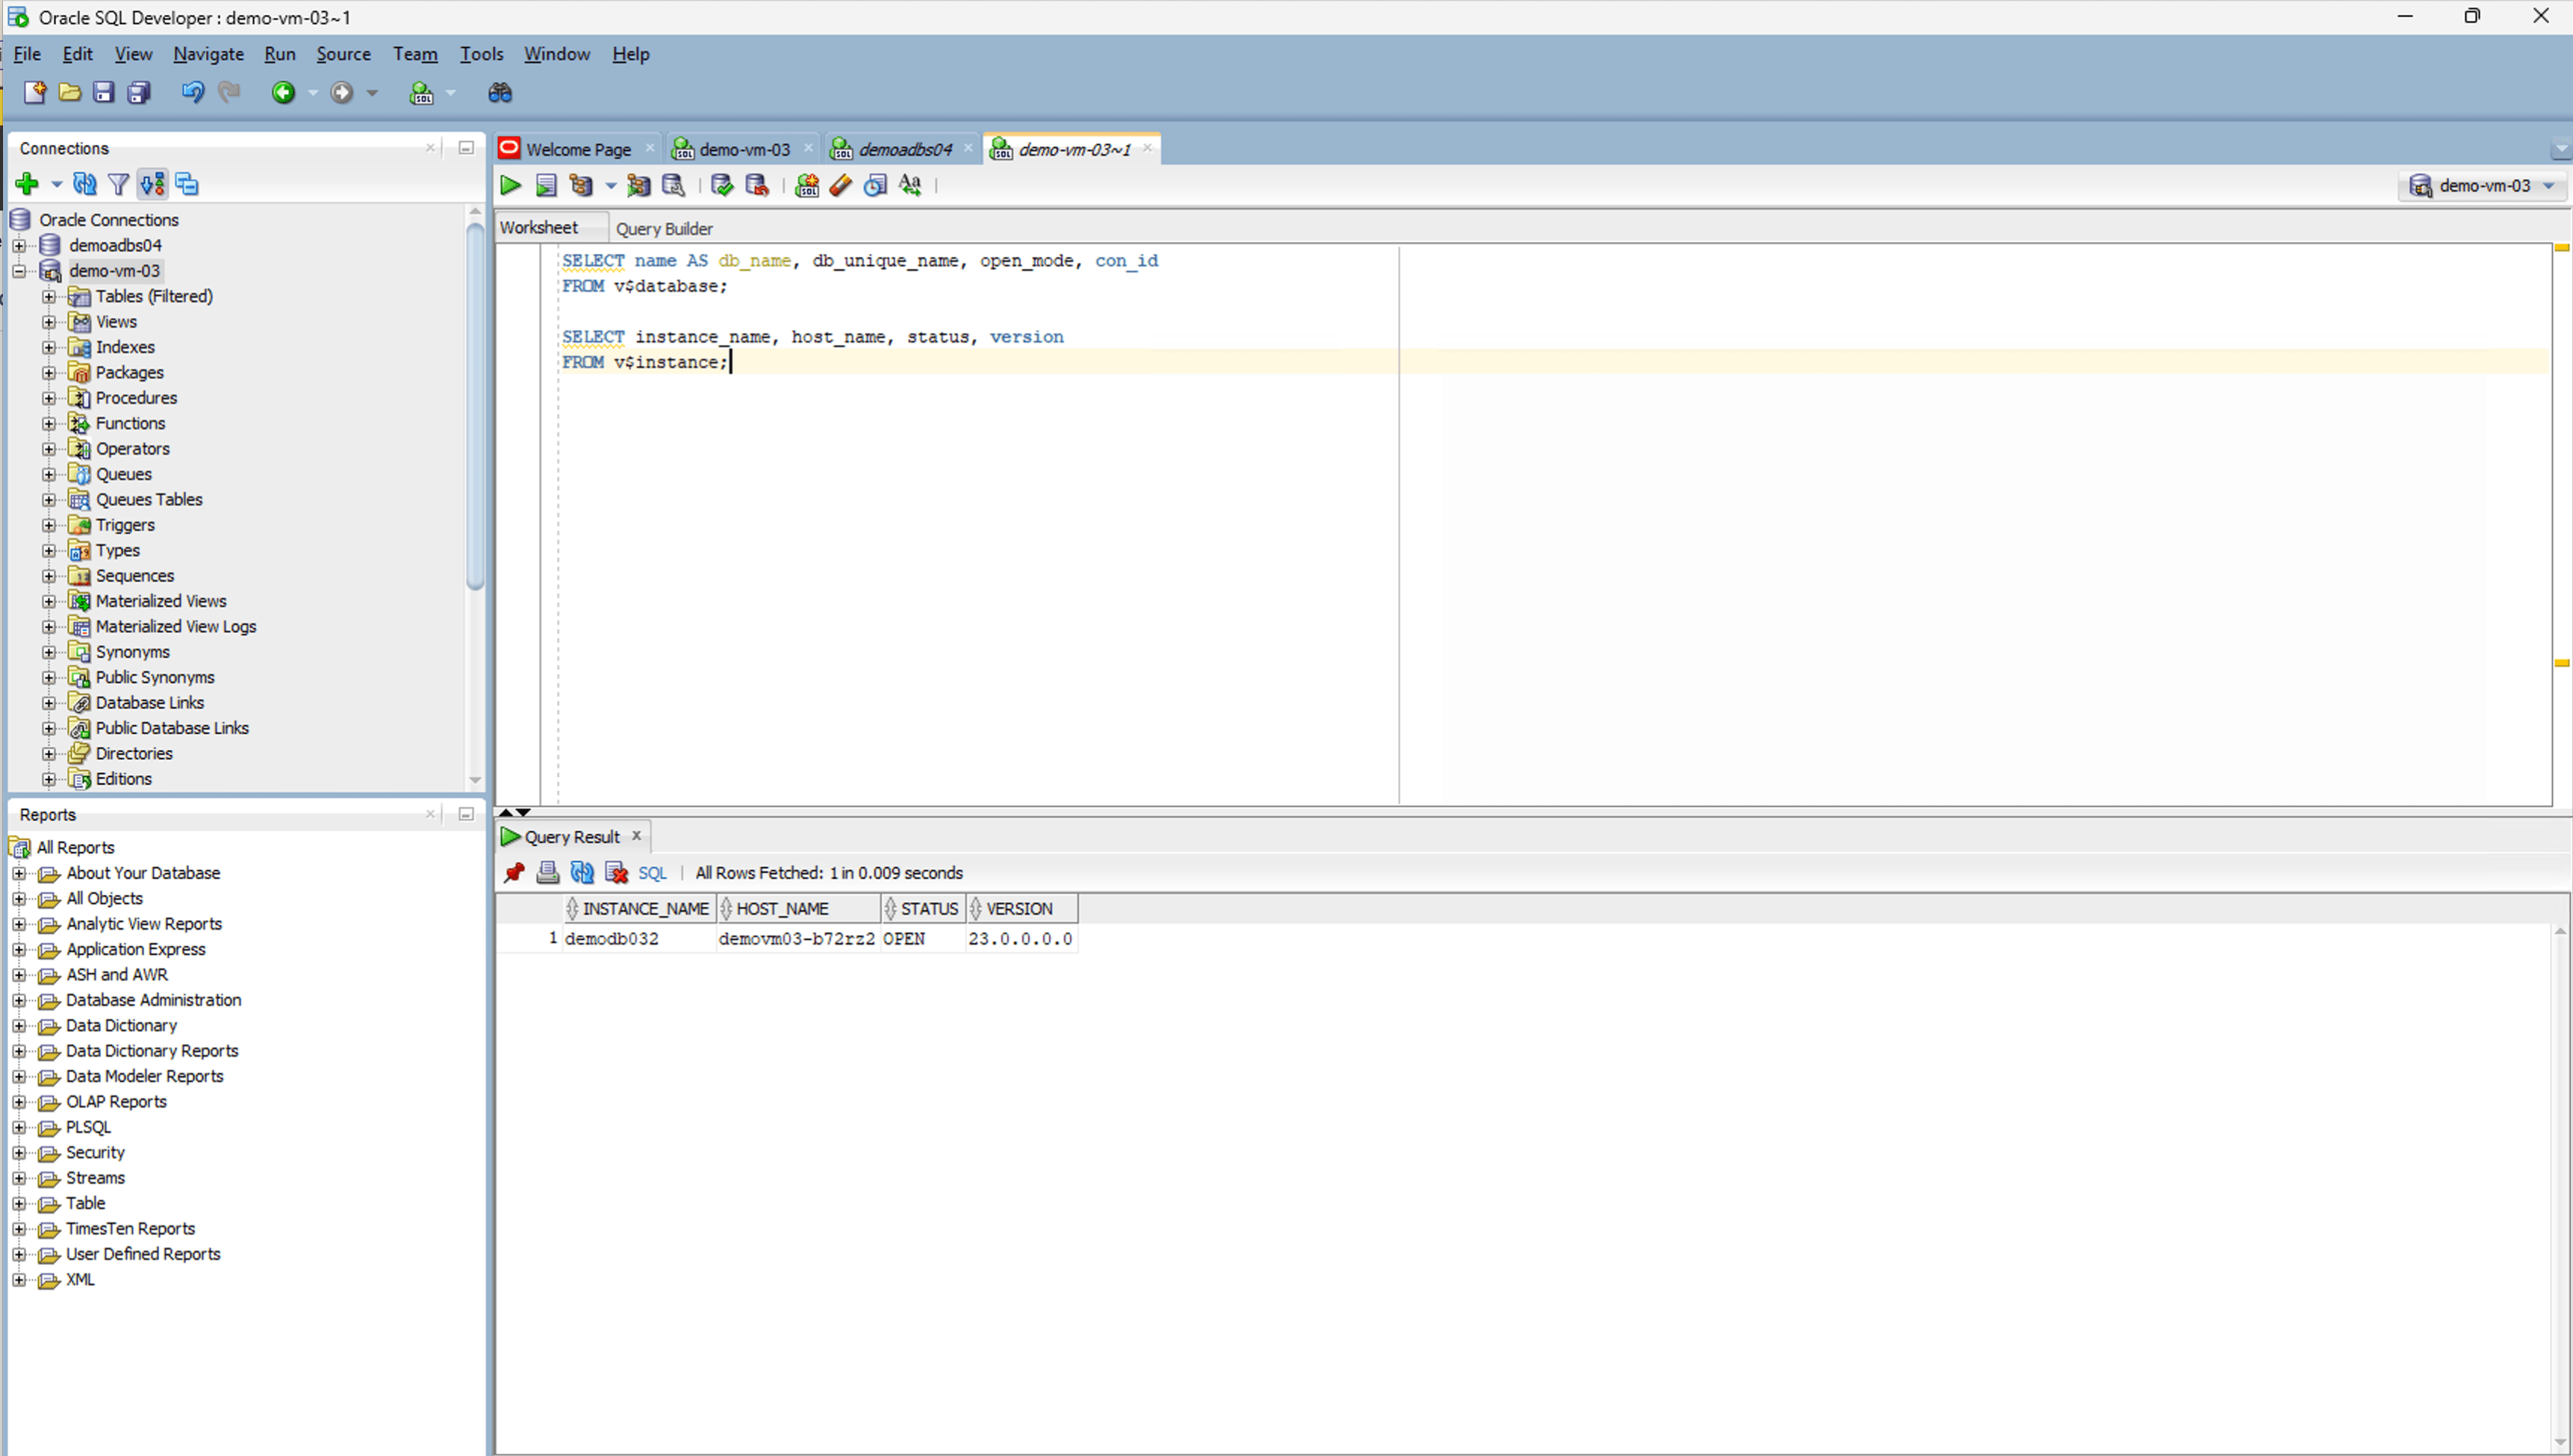This screenshot has height=1456, width=2573.
Task: Run the statement with the green arrow
Action: click(510, 185)
